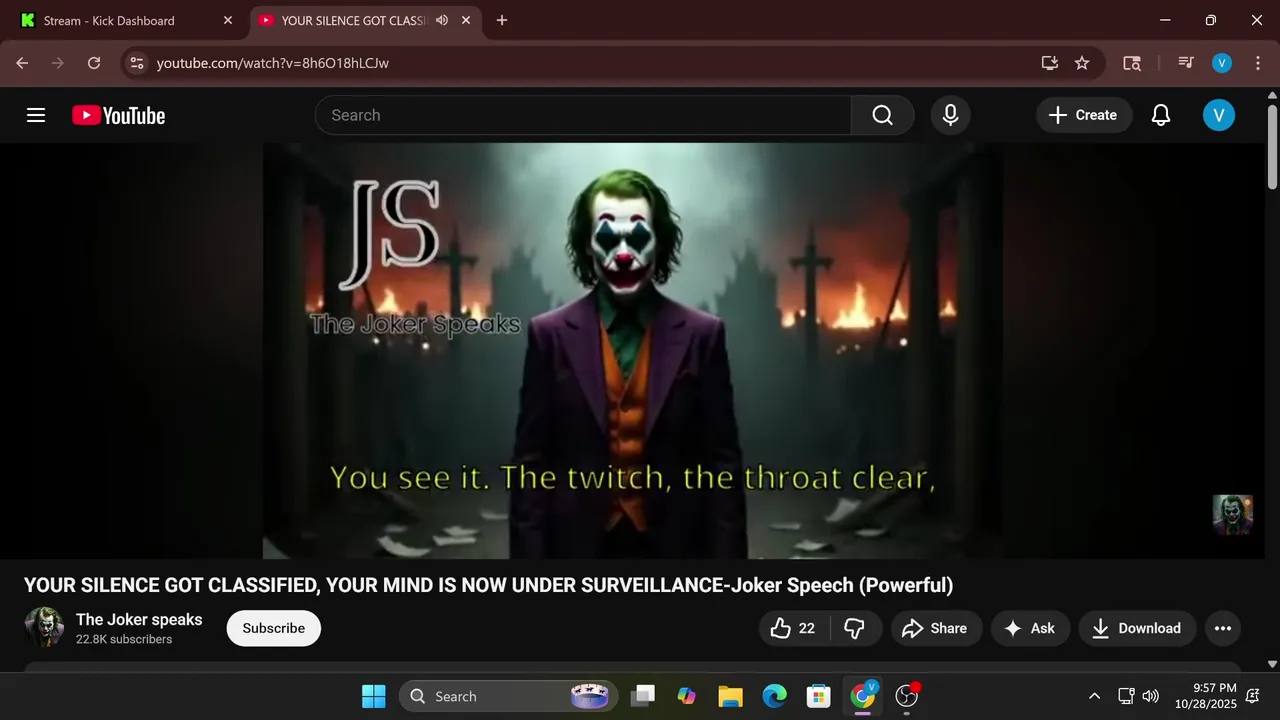The height and width of the screenshot is (720, 1280).
Task: Switch to Stream - Kick Dashboard tab
Action: (124, 20)
